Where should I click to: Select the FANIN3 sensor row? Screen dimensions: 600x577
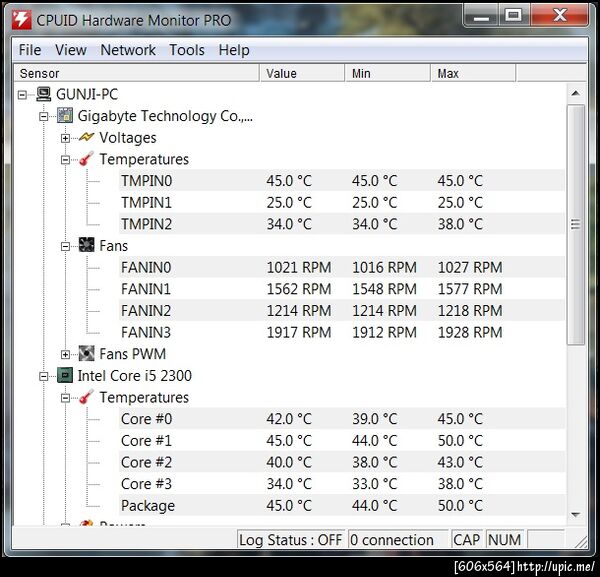[x=341, y=332]
